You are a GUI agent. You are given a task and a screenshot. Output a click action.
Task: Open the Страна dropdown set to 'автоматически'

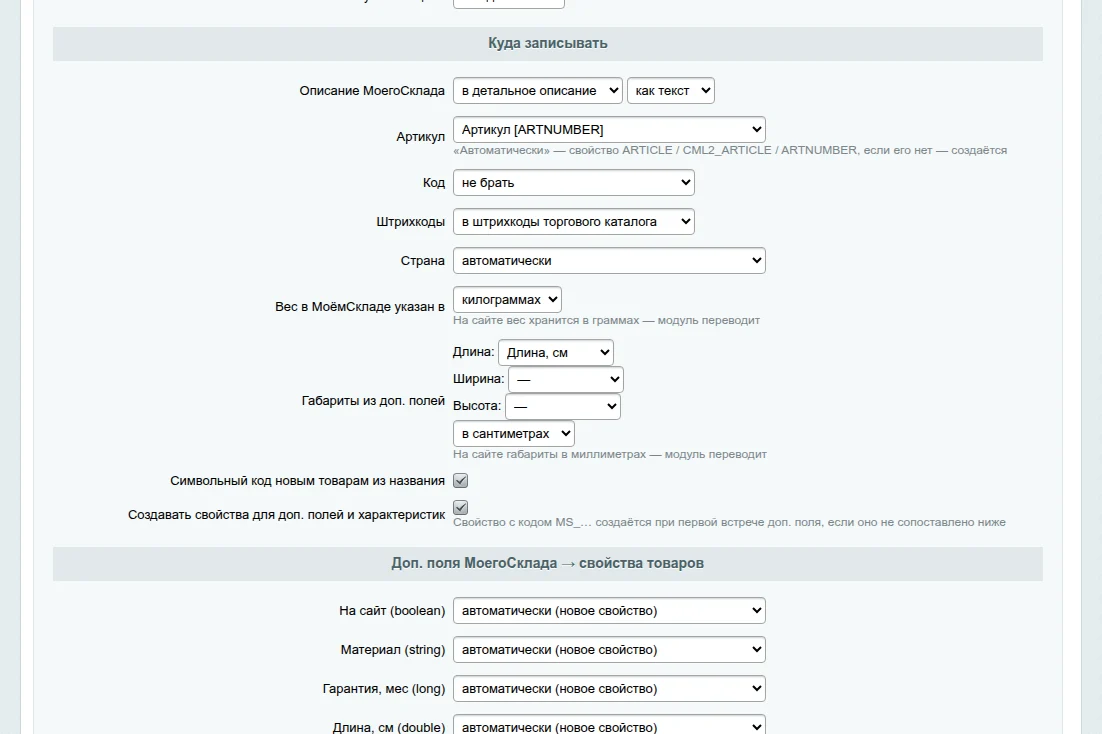click(x=609, y=261)
